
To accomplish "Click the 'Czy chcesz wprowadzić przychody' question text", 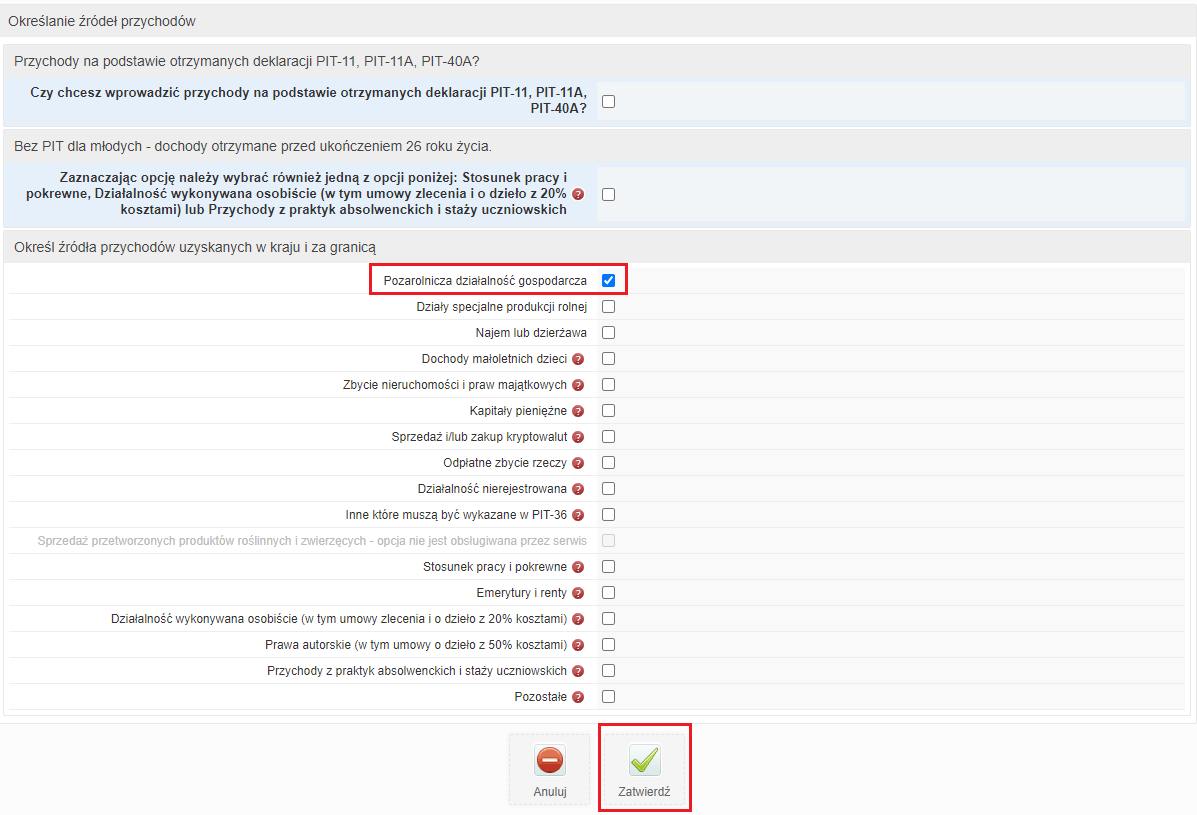I will 308,100.
